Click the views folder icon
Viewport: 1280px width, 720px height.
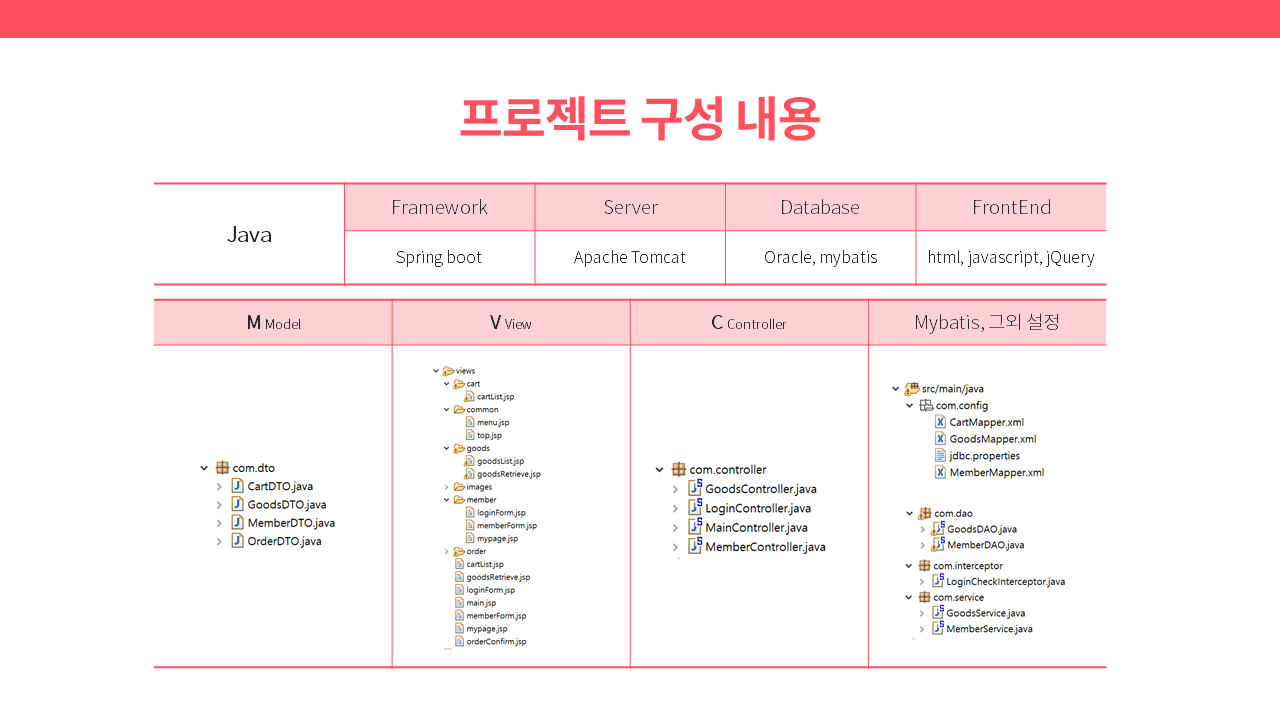(x=448, y=371)
